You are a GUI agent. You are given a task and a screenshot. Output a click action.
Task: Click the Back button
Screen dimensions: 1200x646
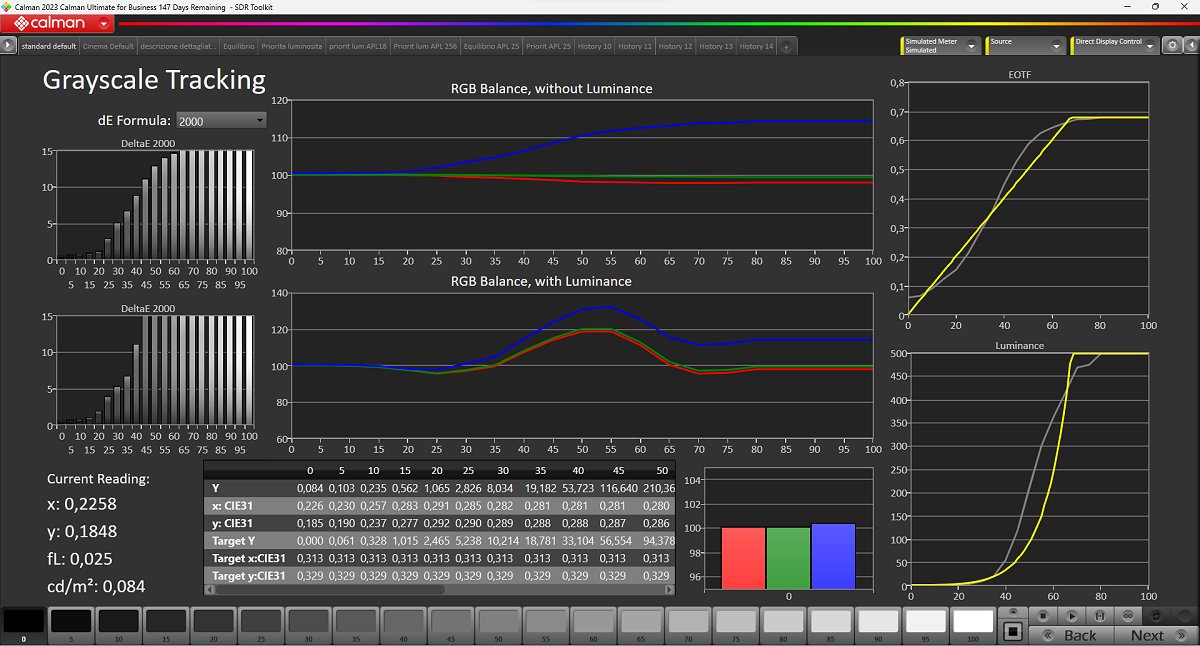pyautogui.click(x=1071, y=635)
